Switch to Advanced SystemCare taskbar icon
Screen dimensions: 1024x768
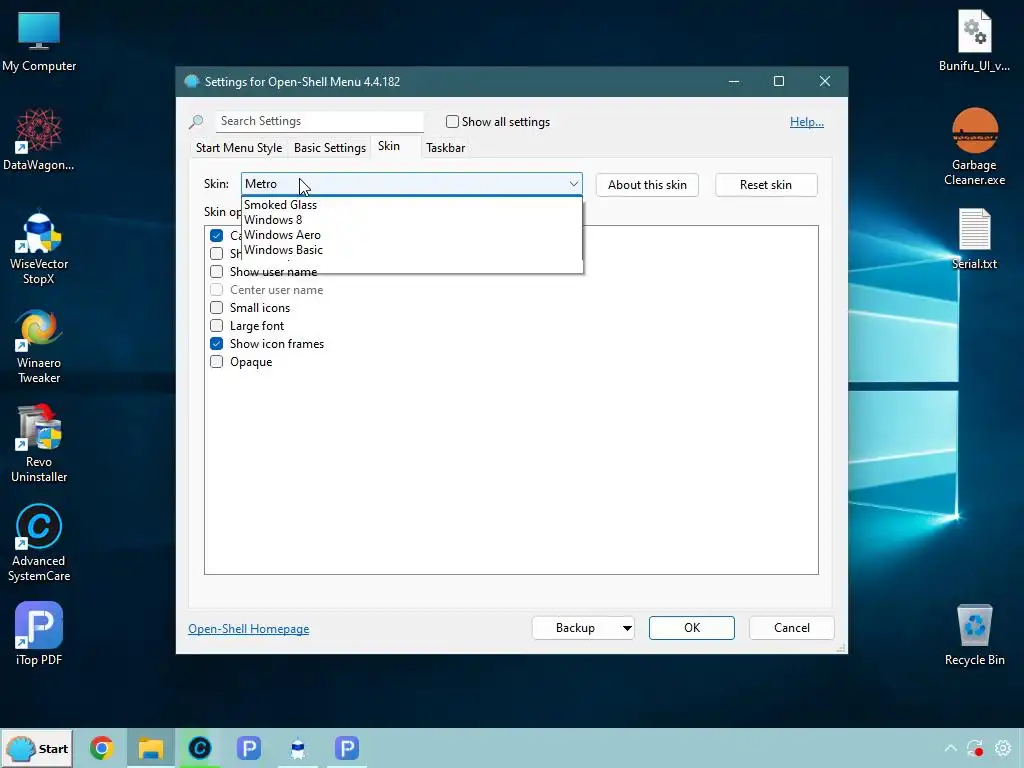pos(199,748)
